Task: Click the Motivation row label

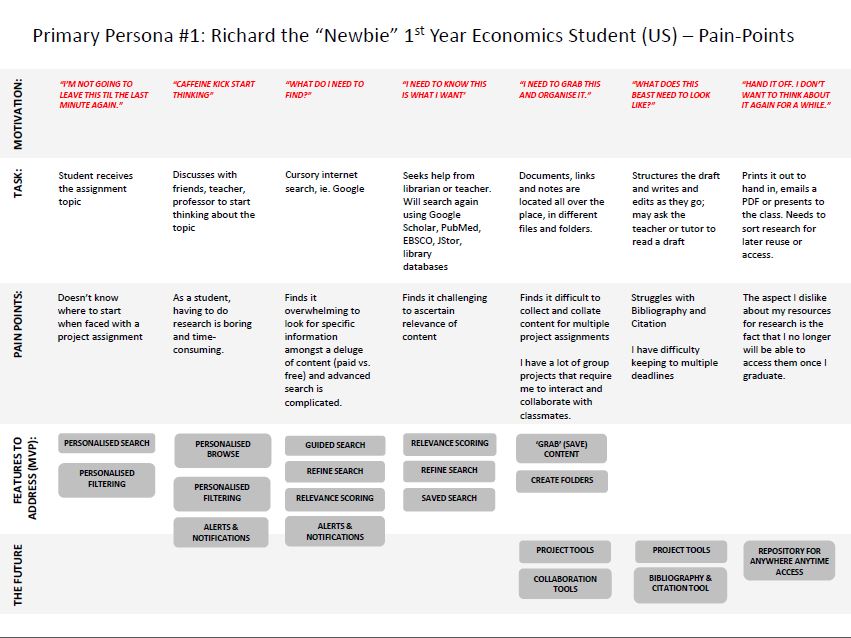Action: [x=18, y=113]
